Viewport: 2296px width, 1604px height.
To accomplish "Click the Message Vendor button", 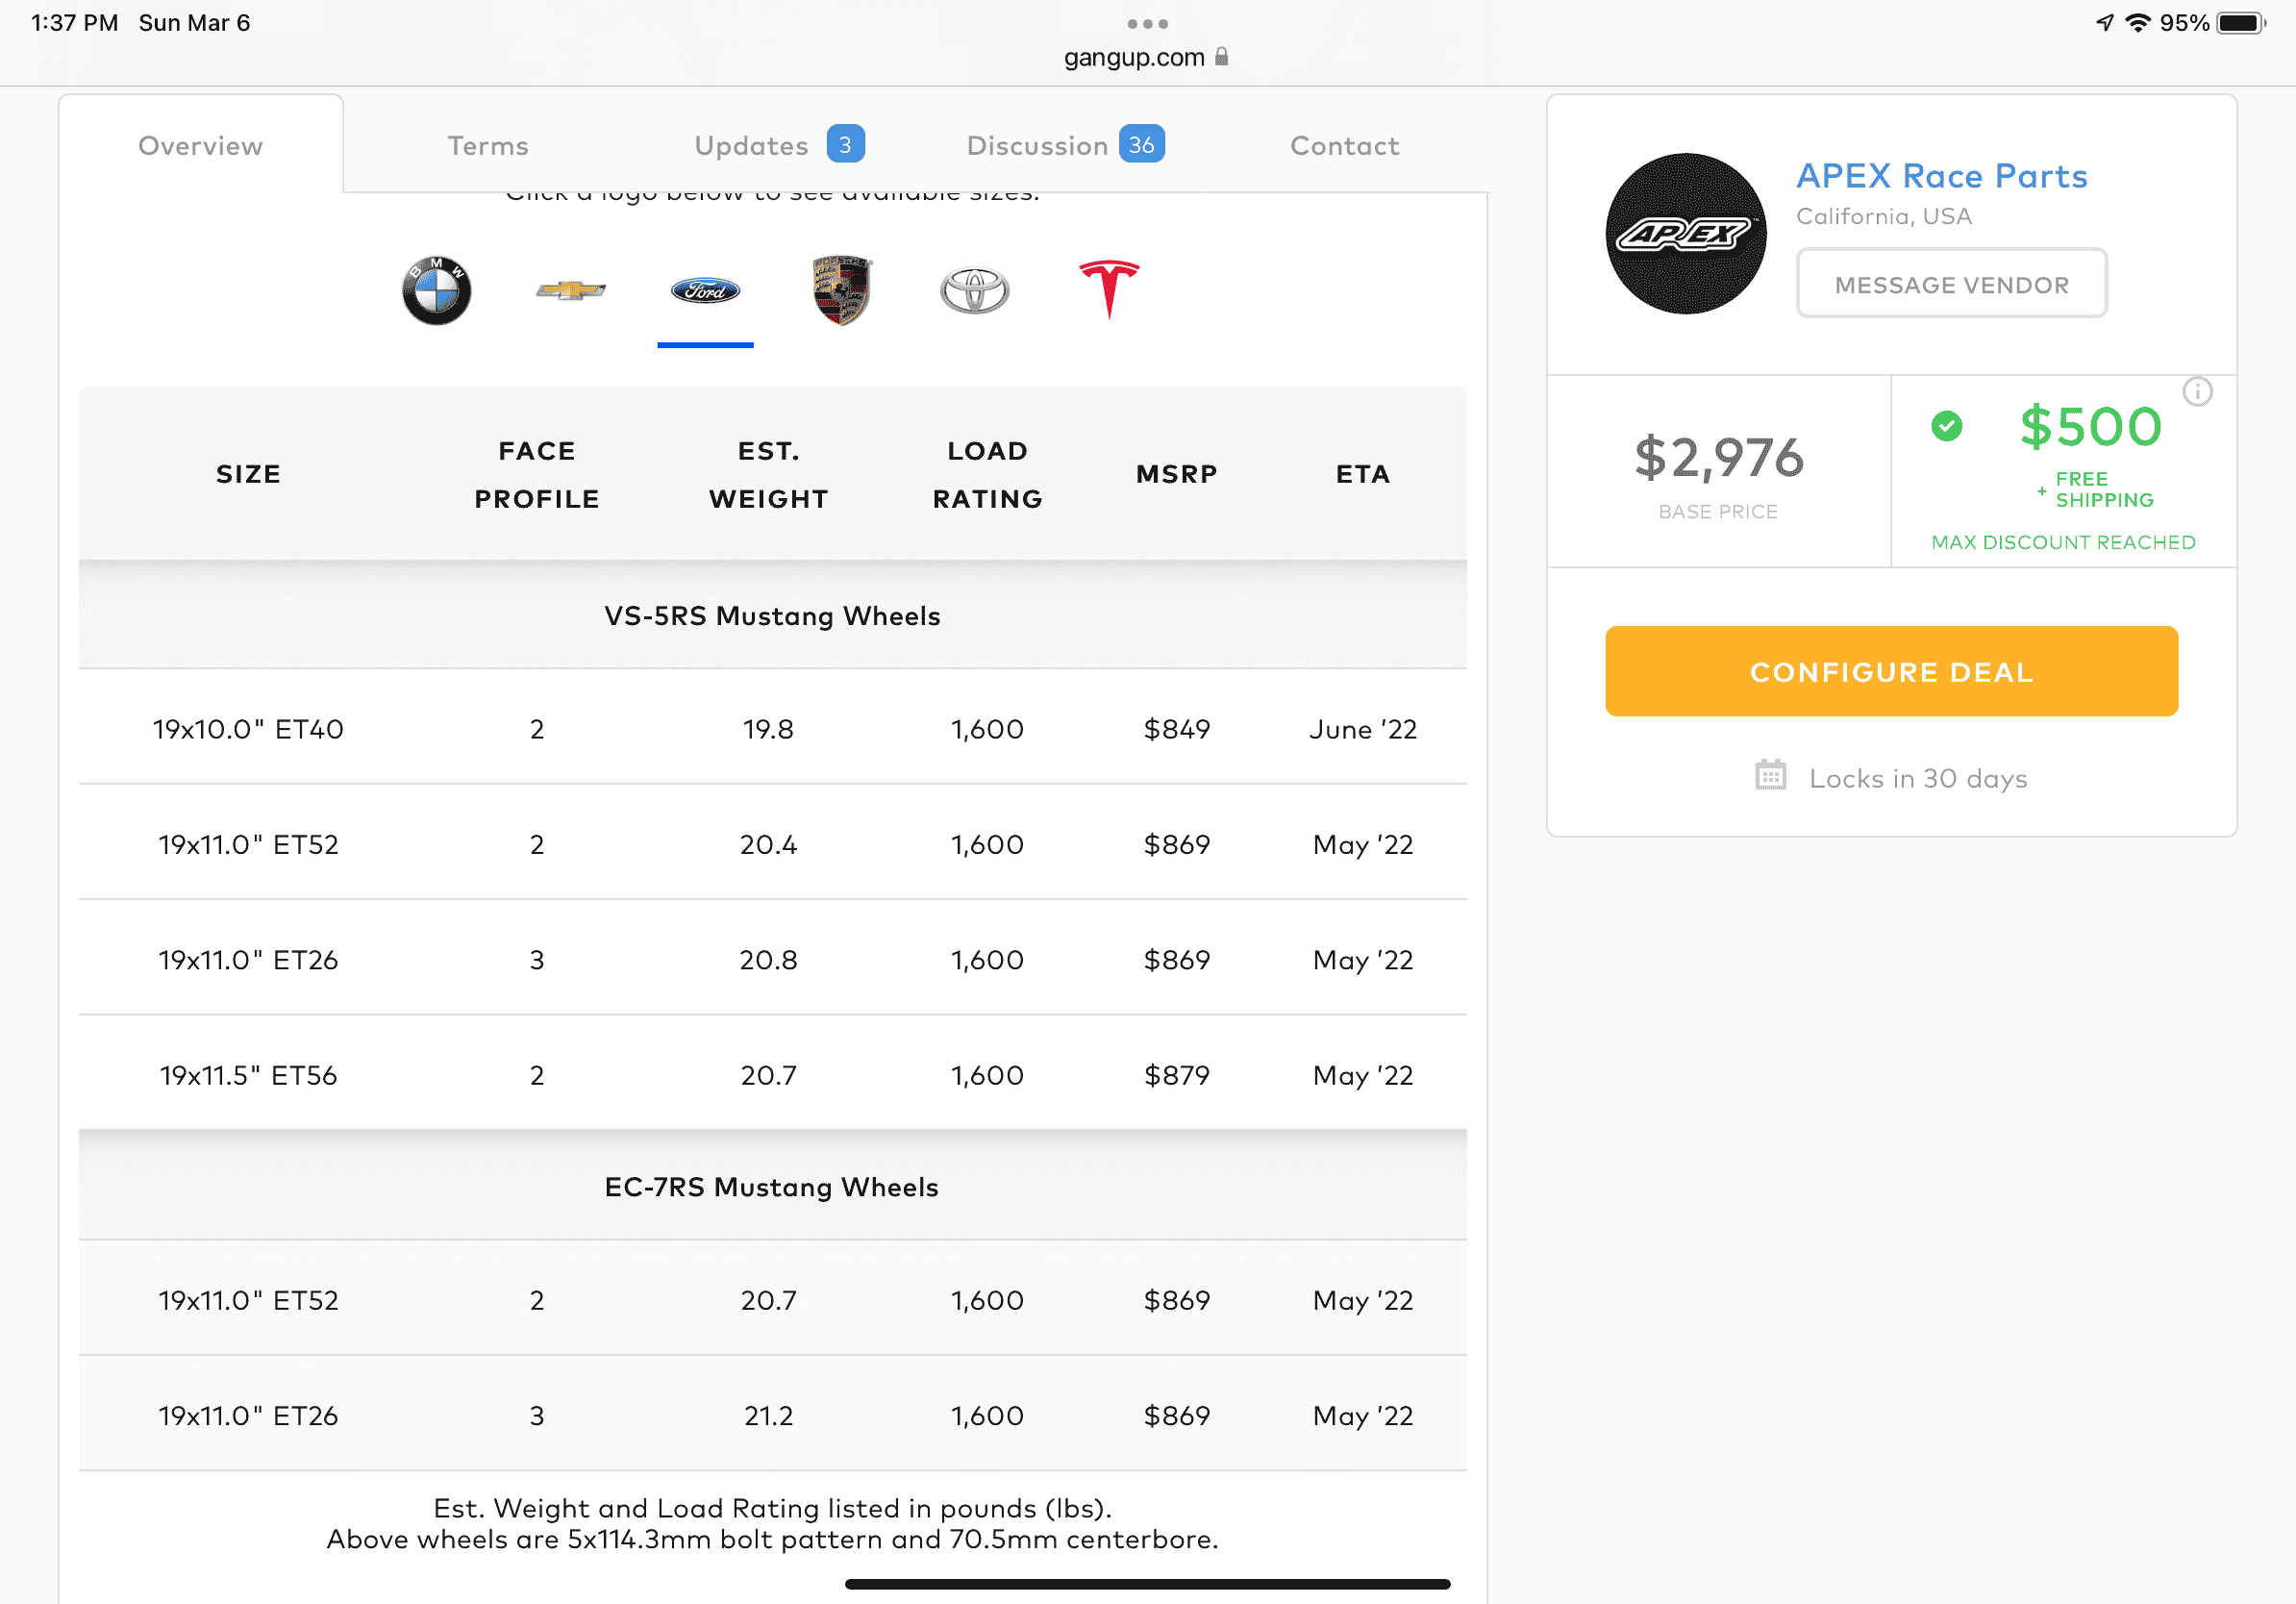I will (1951, 284).
